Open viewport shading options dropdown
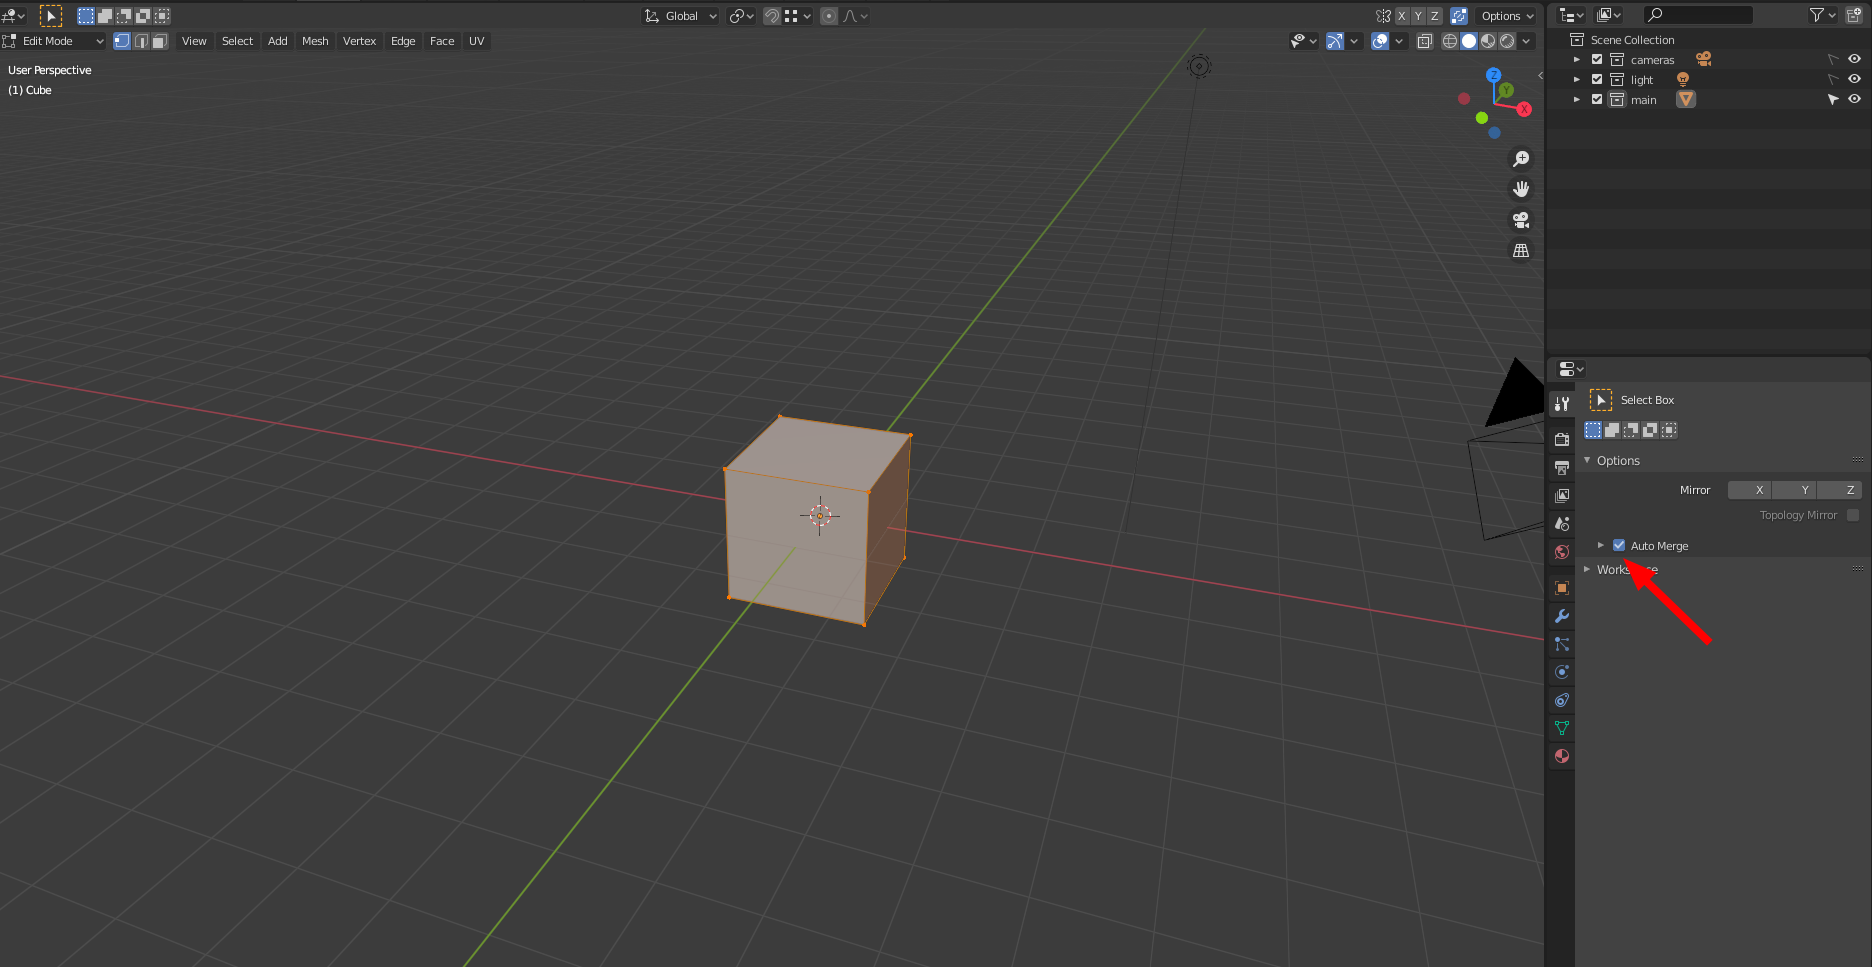This screenshot has width=1872, height=967. pyautogui.click(x=1526, y=41)
